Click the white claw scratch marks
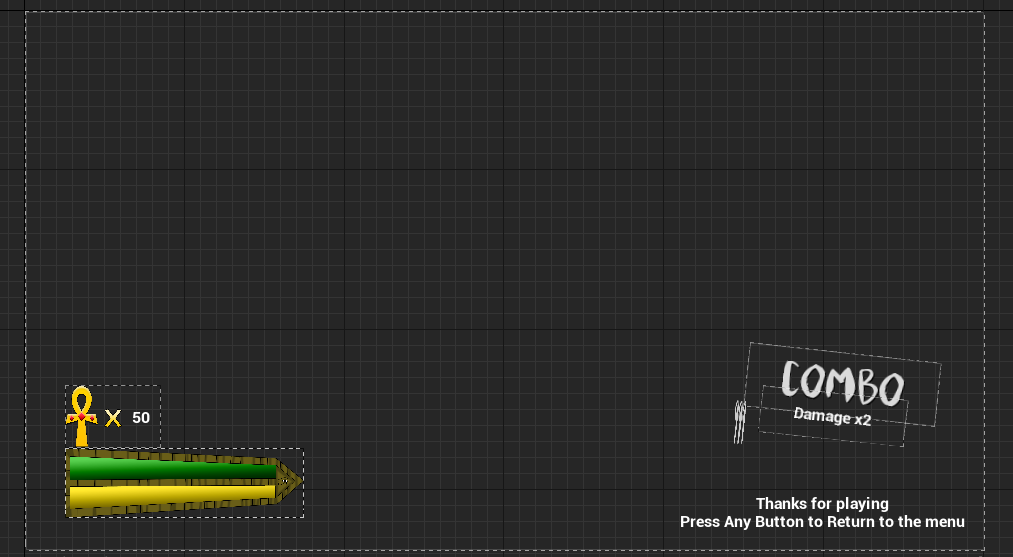The height and width of the screenshot is (557, 1013). tap(740, 421)
